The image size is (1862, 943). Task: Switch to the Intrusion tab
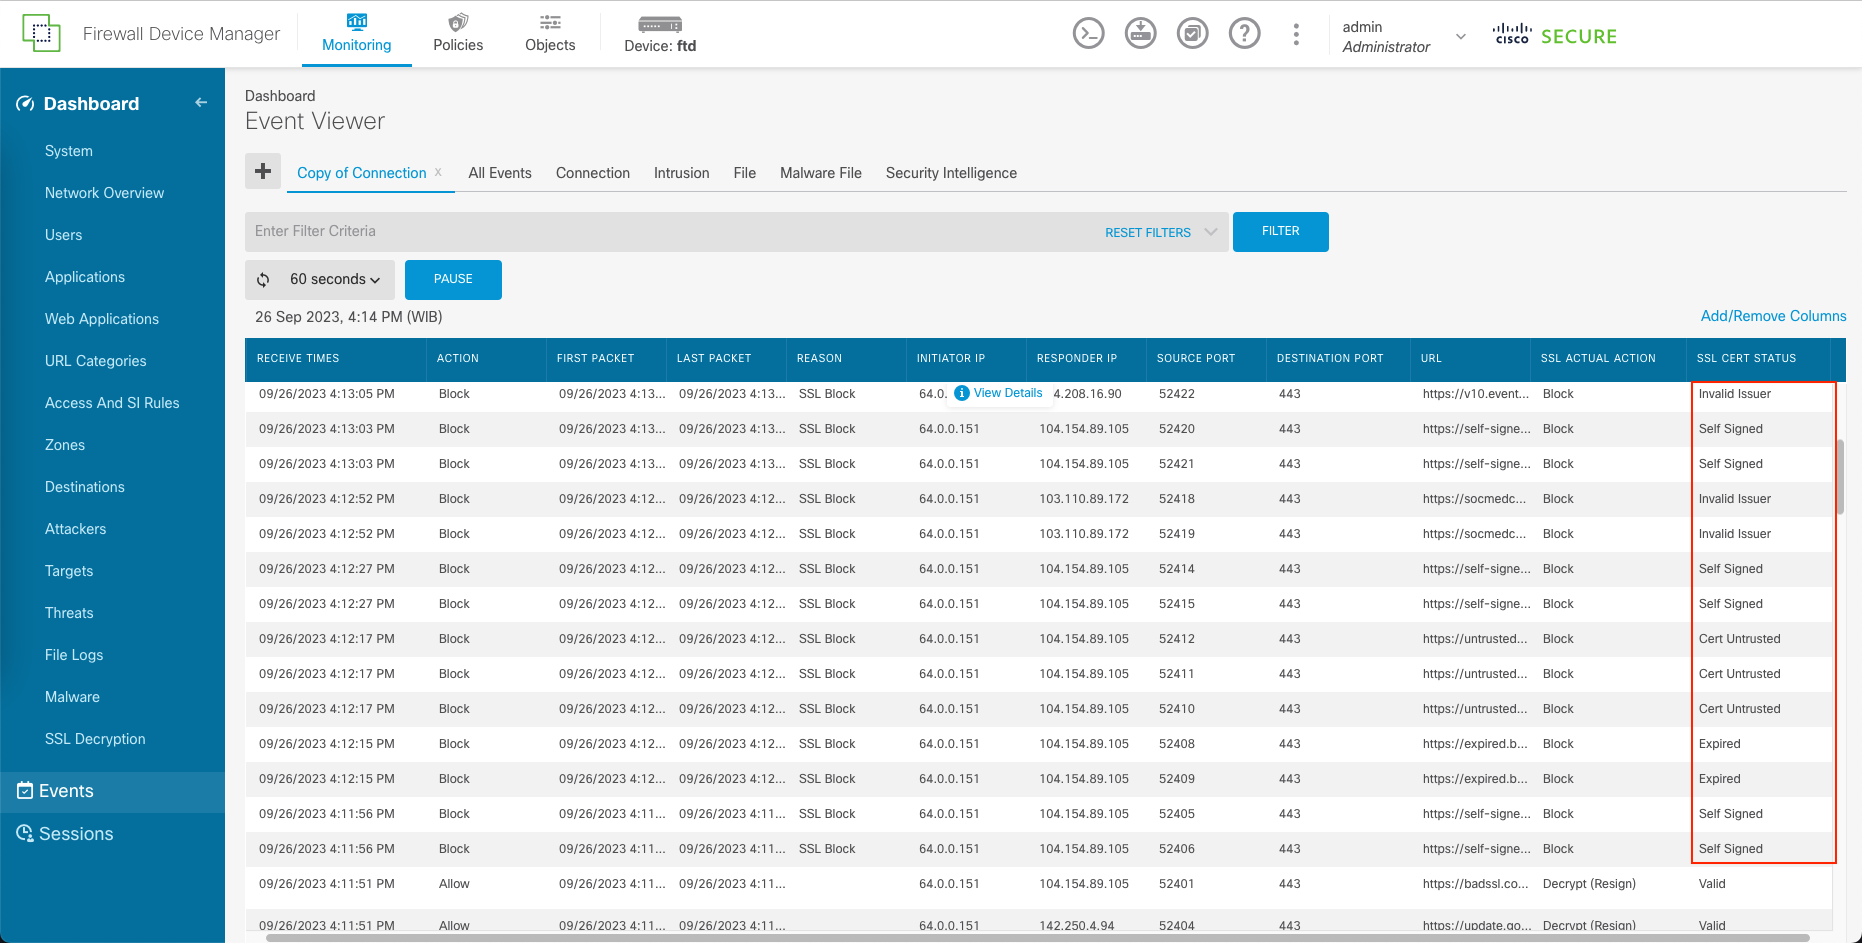click(x=681, y=173)
